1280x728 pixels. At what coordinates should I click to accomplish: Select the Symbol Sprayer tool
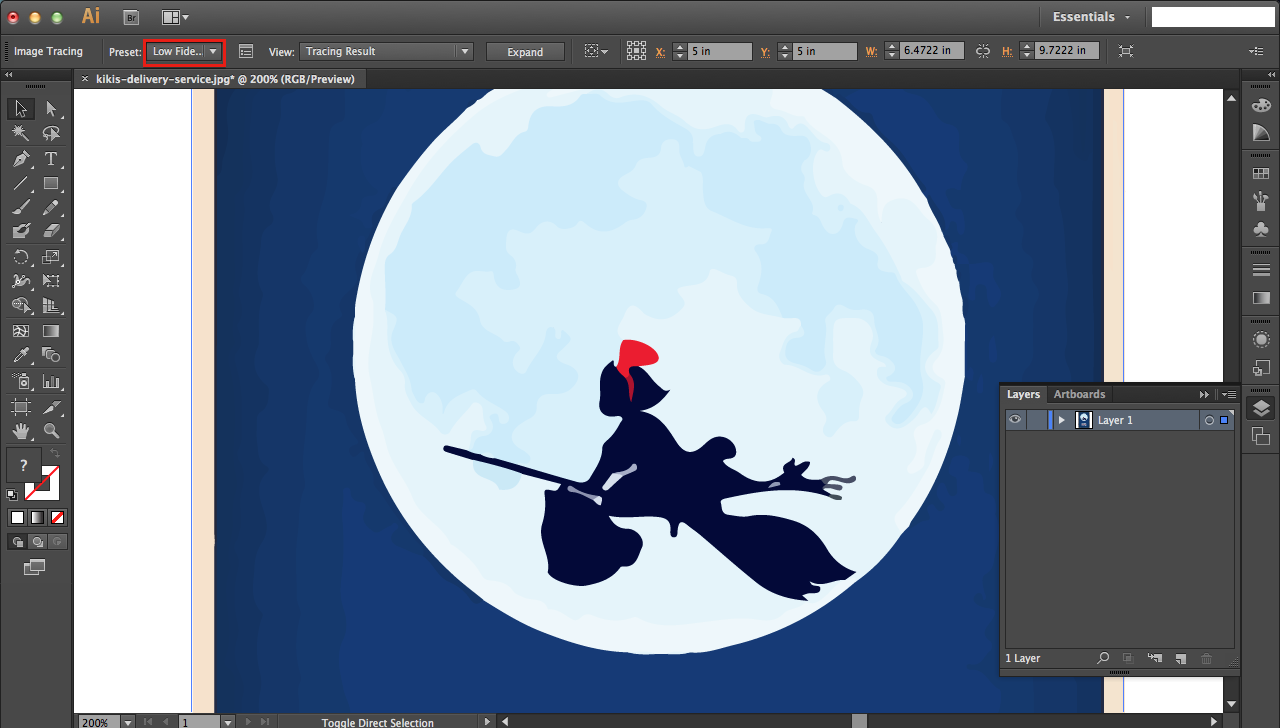click(21, 382)
